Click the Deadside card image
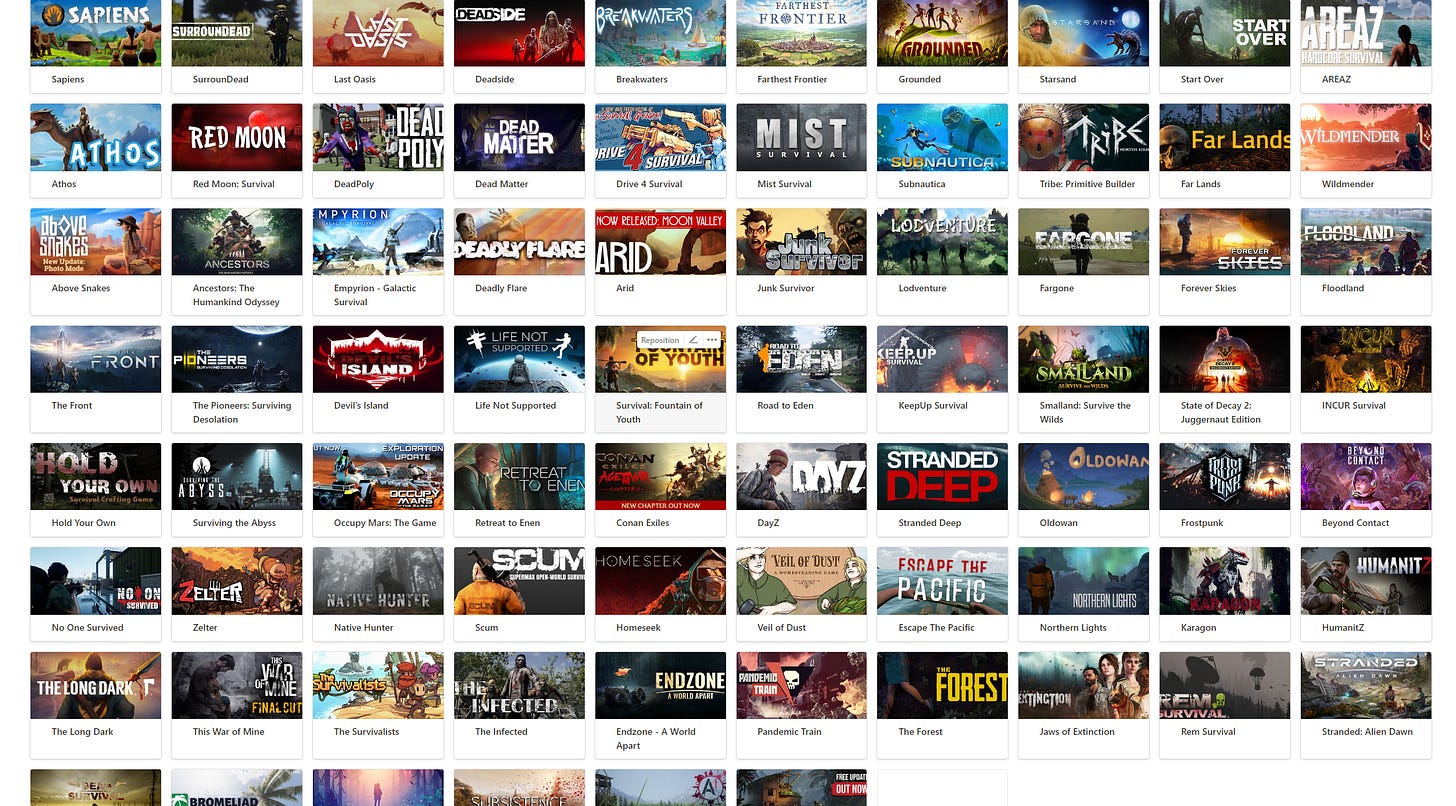Screen dimensions: 1456x806 click(x=519, y=33)
